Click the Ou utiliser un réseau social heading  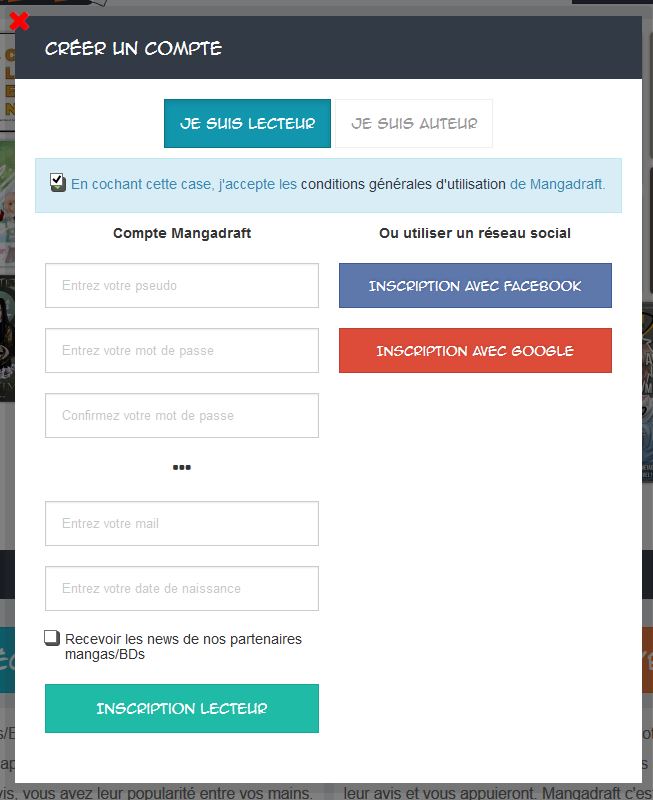(x=475, y=233)
